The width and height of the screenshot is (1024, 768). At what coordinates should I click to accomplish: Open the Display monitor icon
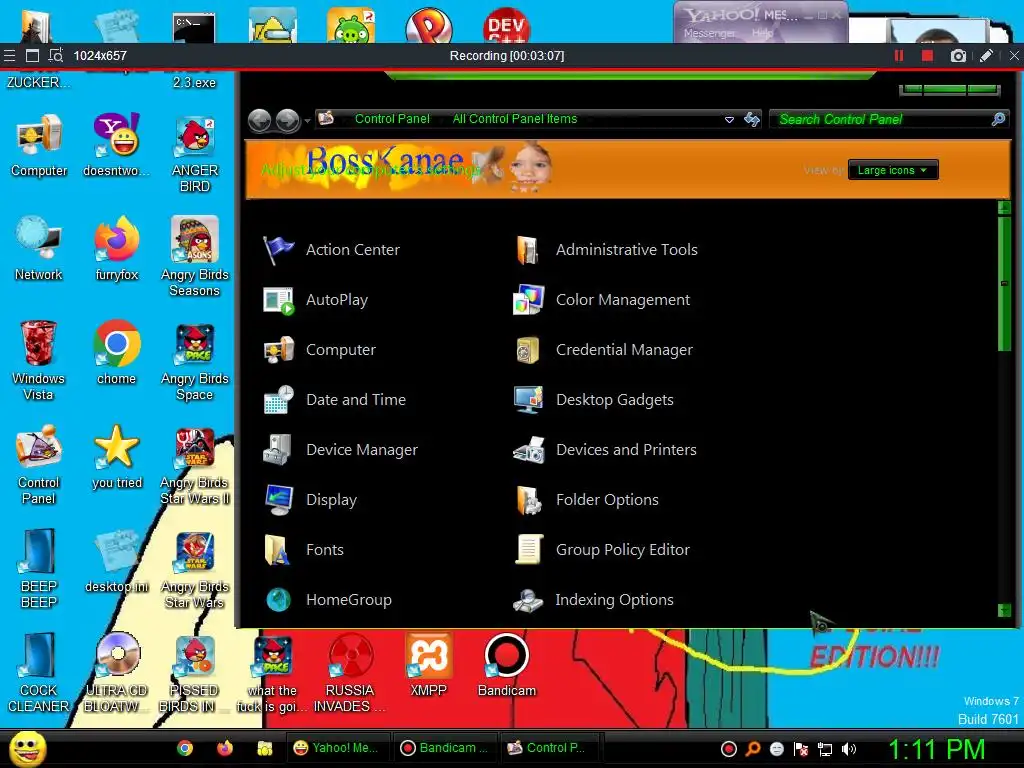click(278, 500)
